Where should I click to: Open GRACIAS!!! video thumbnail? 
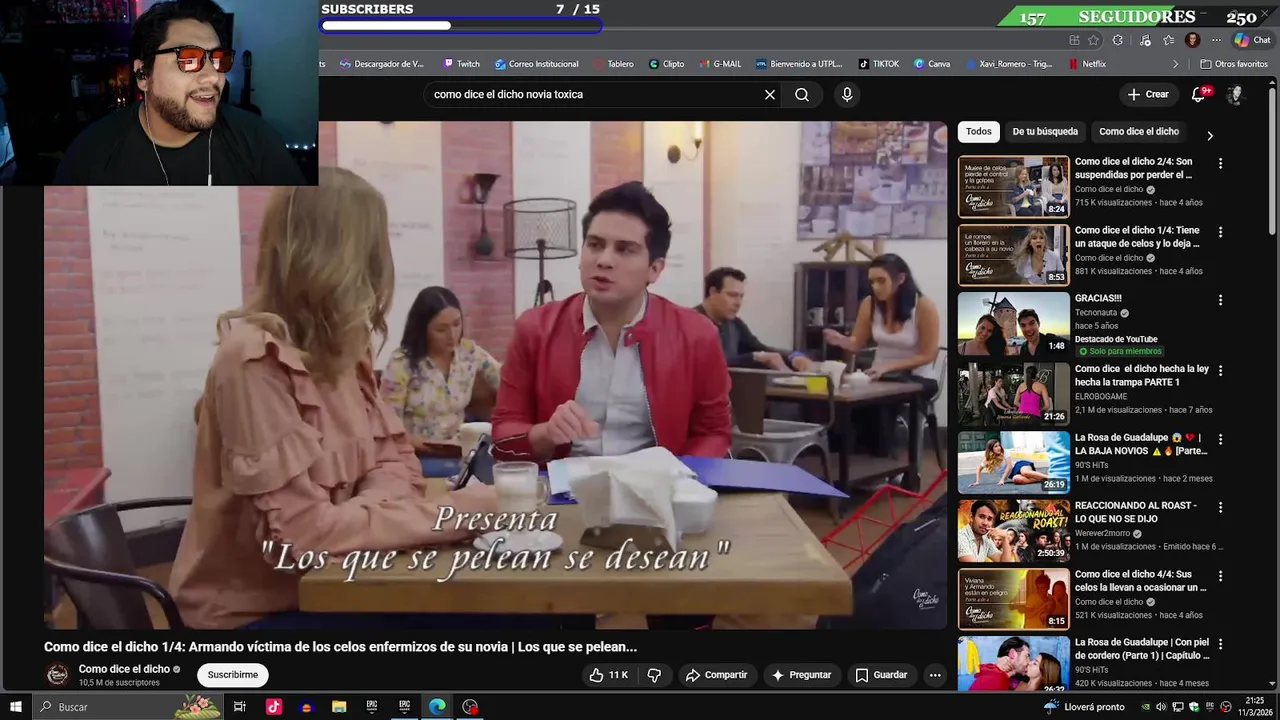[x=1014, y=324]
